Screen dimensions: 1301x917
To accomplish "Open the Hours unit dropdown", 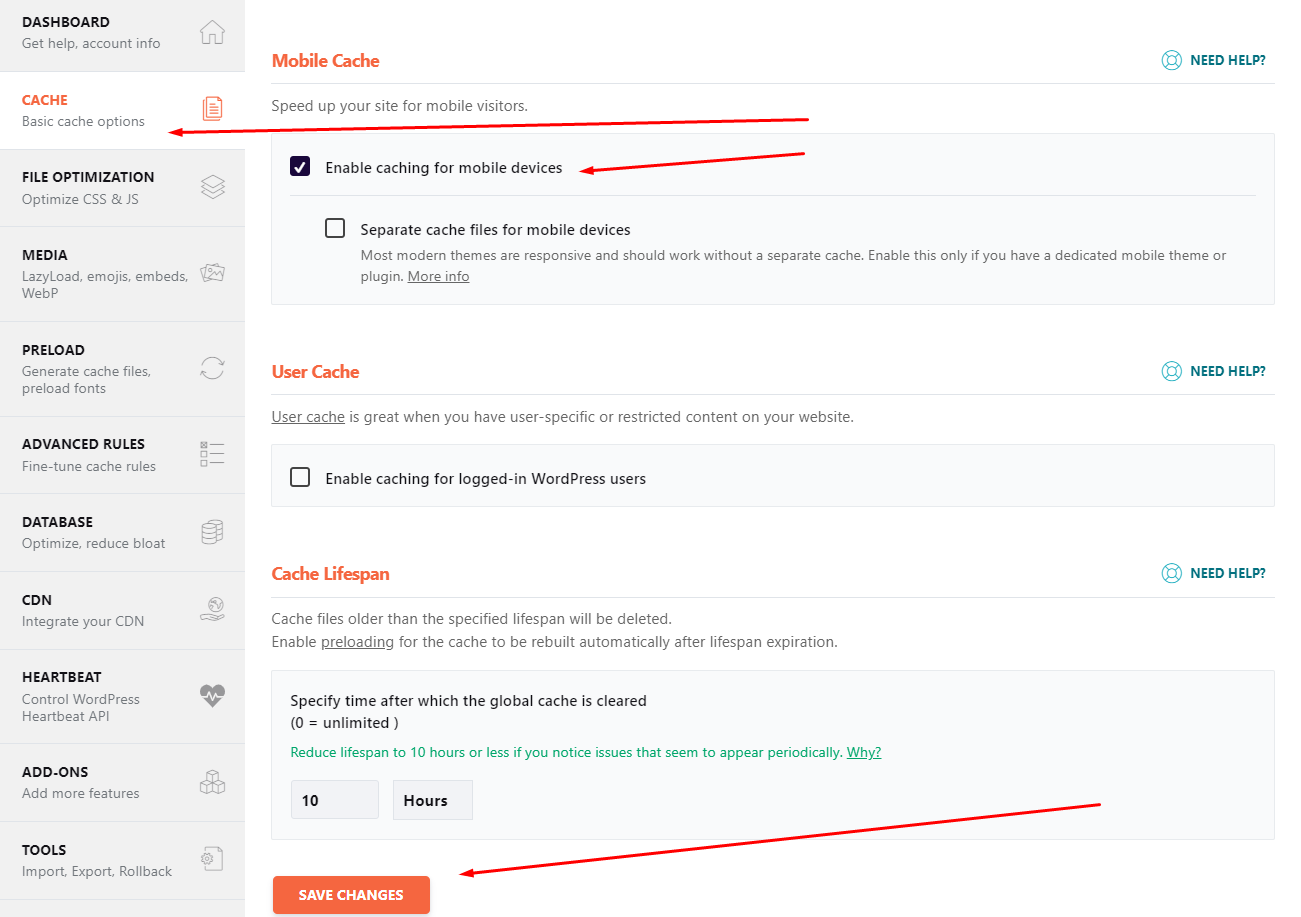I will coord(432,800).
